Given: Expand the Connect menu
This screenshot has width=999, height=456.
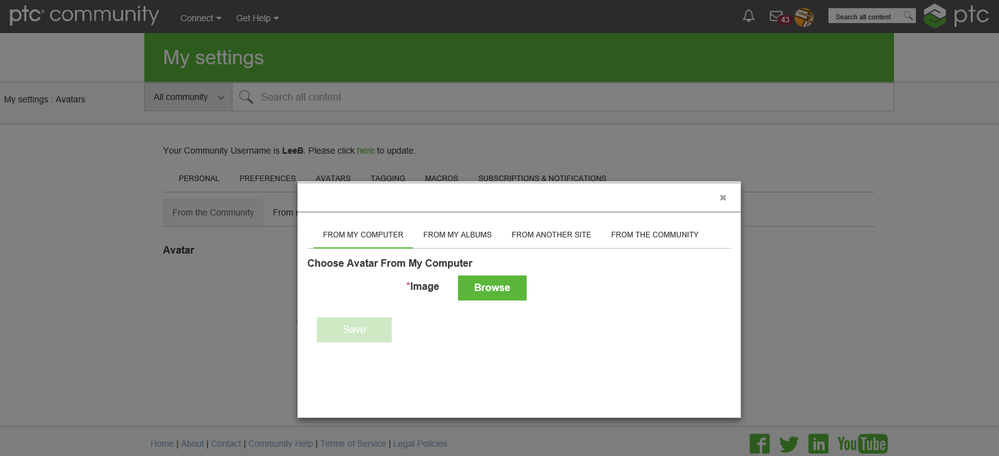Looking at the screenshot, I should (x=201, y=18).
